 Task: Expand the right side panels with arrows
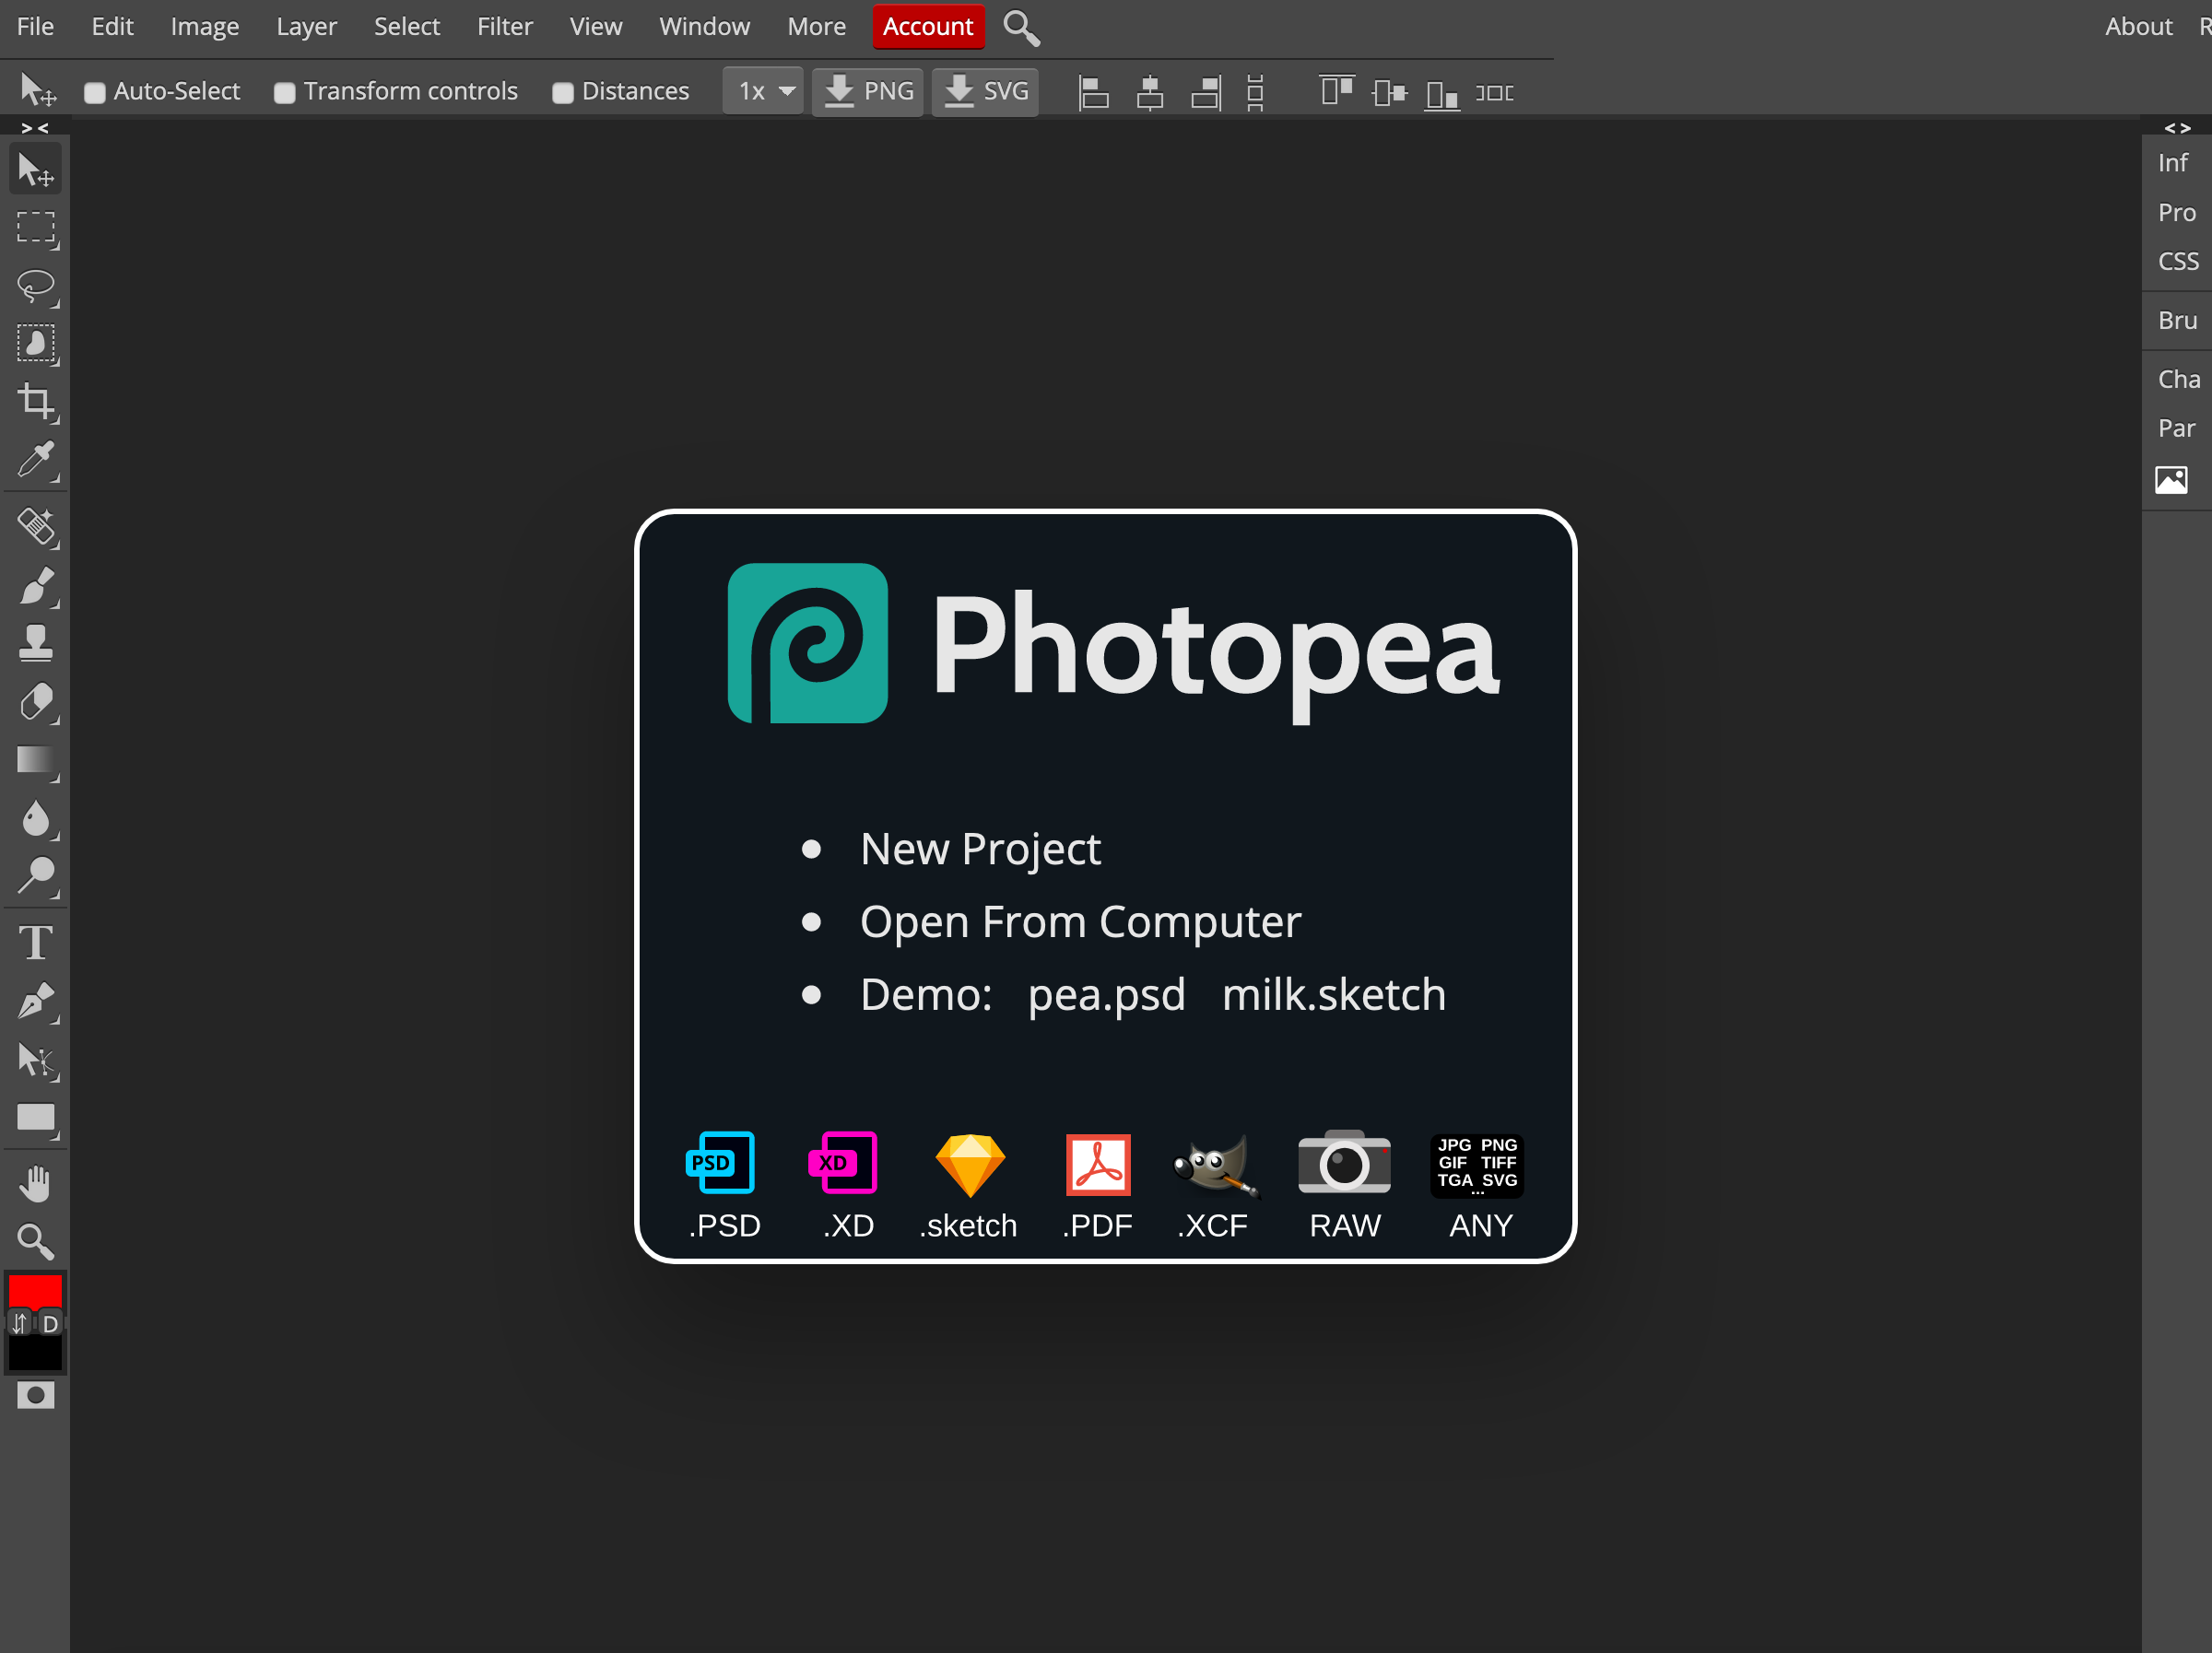[x=2177, y=128]
